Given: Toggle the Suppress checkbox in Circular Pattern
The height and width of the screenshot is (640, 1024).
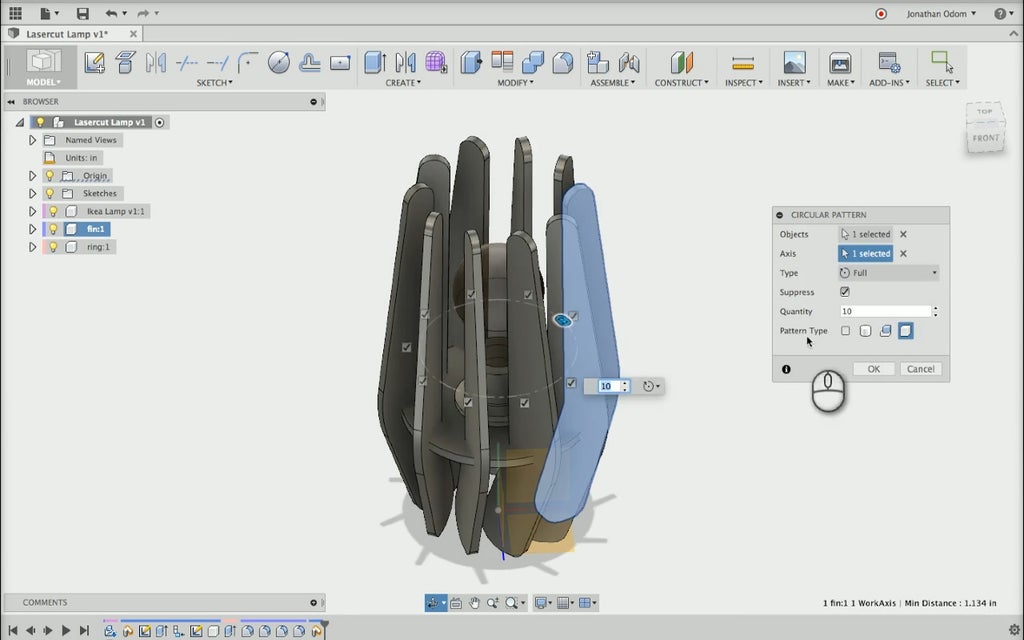Looking at the screenshot, I should (x=845, y=292).
